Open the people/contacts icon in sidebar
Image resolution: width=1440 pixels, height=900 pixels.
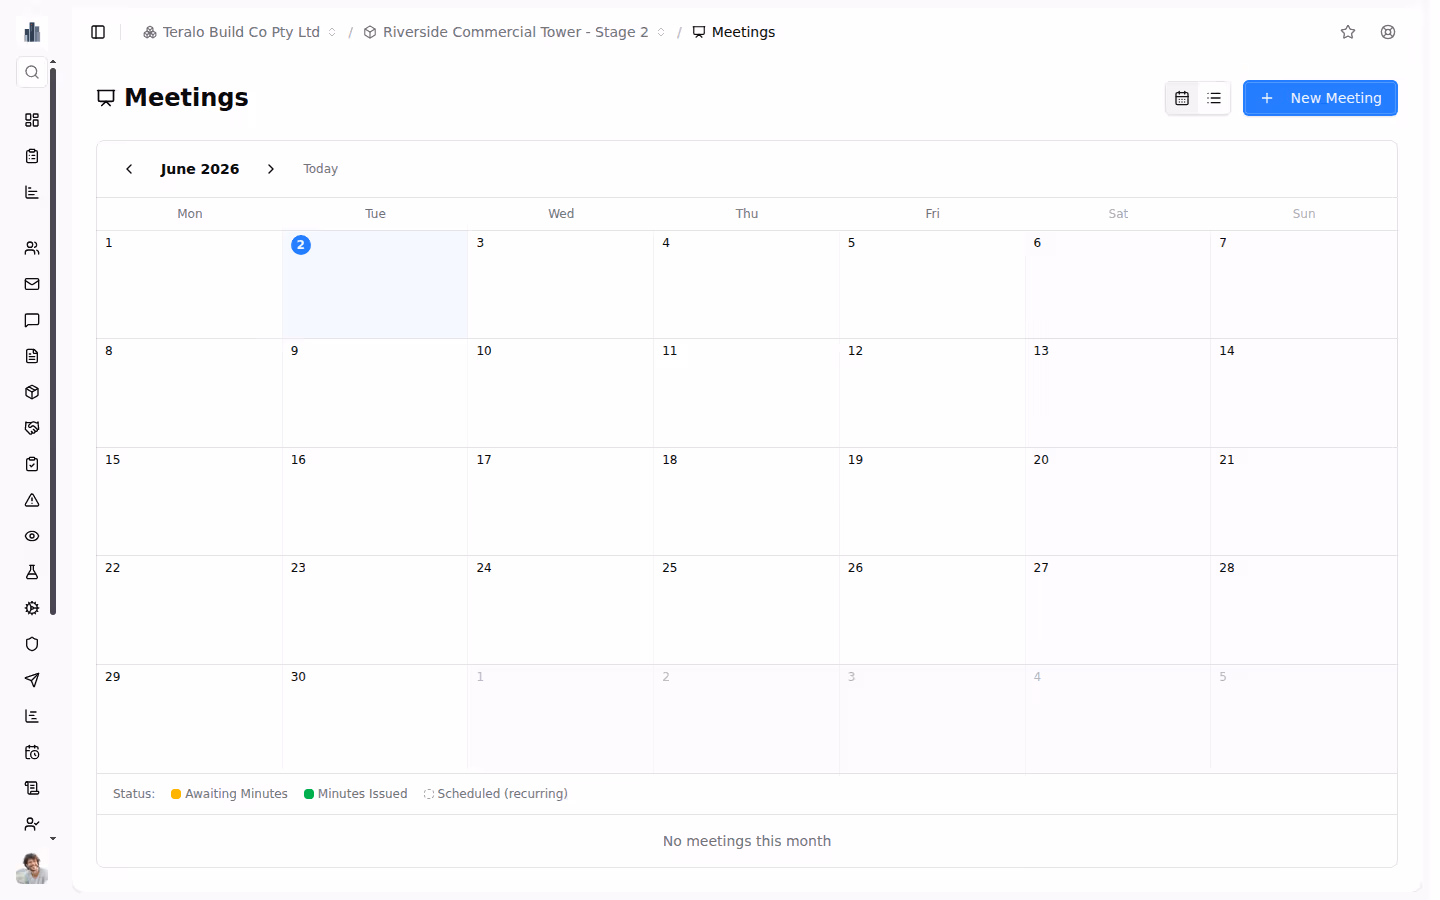(x=32, y=248)
